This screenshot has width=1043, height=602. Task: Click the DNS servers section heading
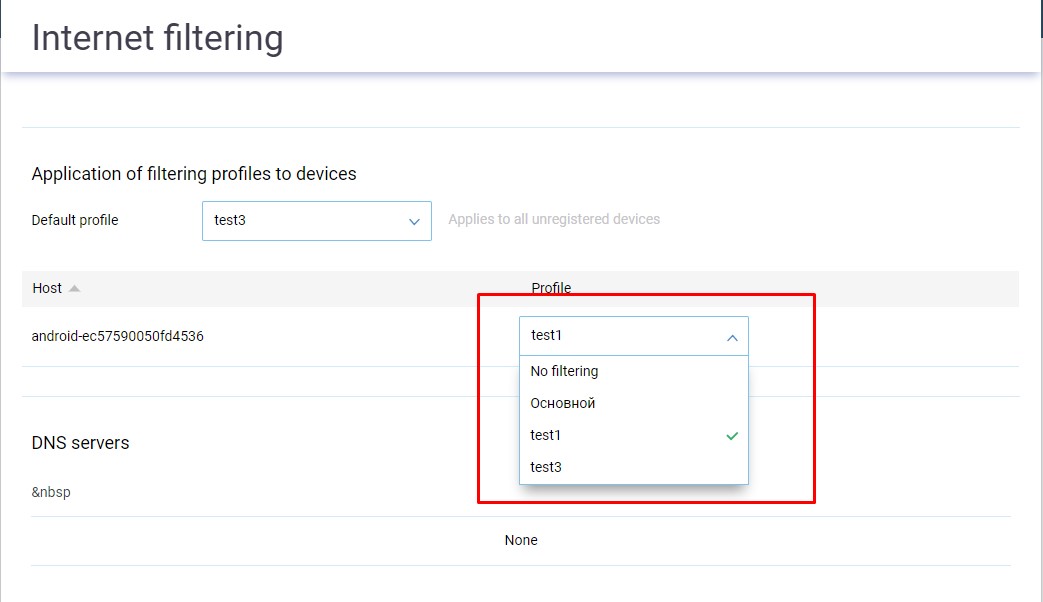click(80, 442)
